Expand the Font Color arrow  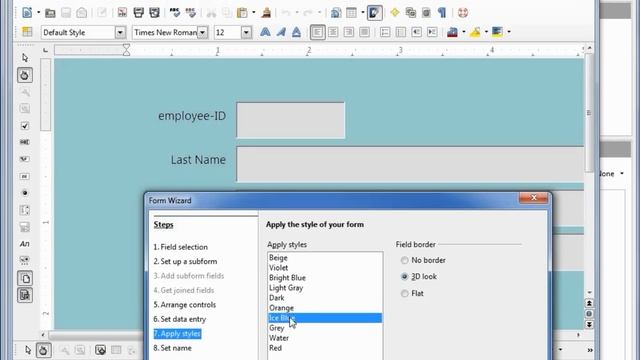pos(464,32)
